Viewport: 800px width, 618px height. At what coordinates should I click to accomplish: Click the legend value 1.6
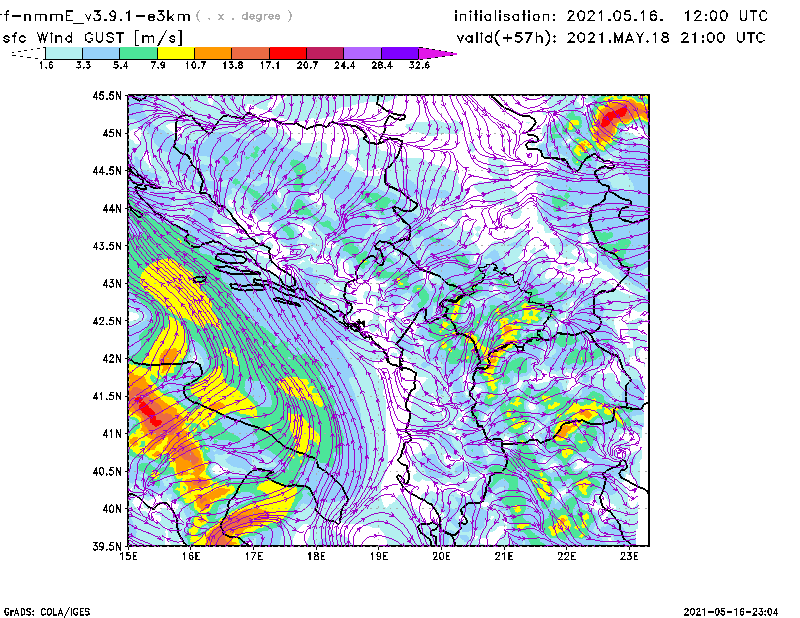point(46,65)
